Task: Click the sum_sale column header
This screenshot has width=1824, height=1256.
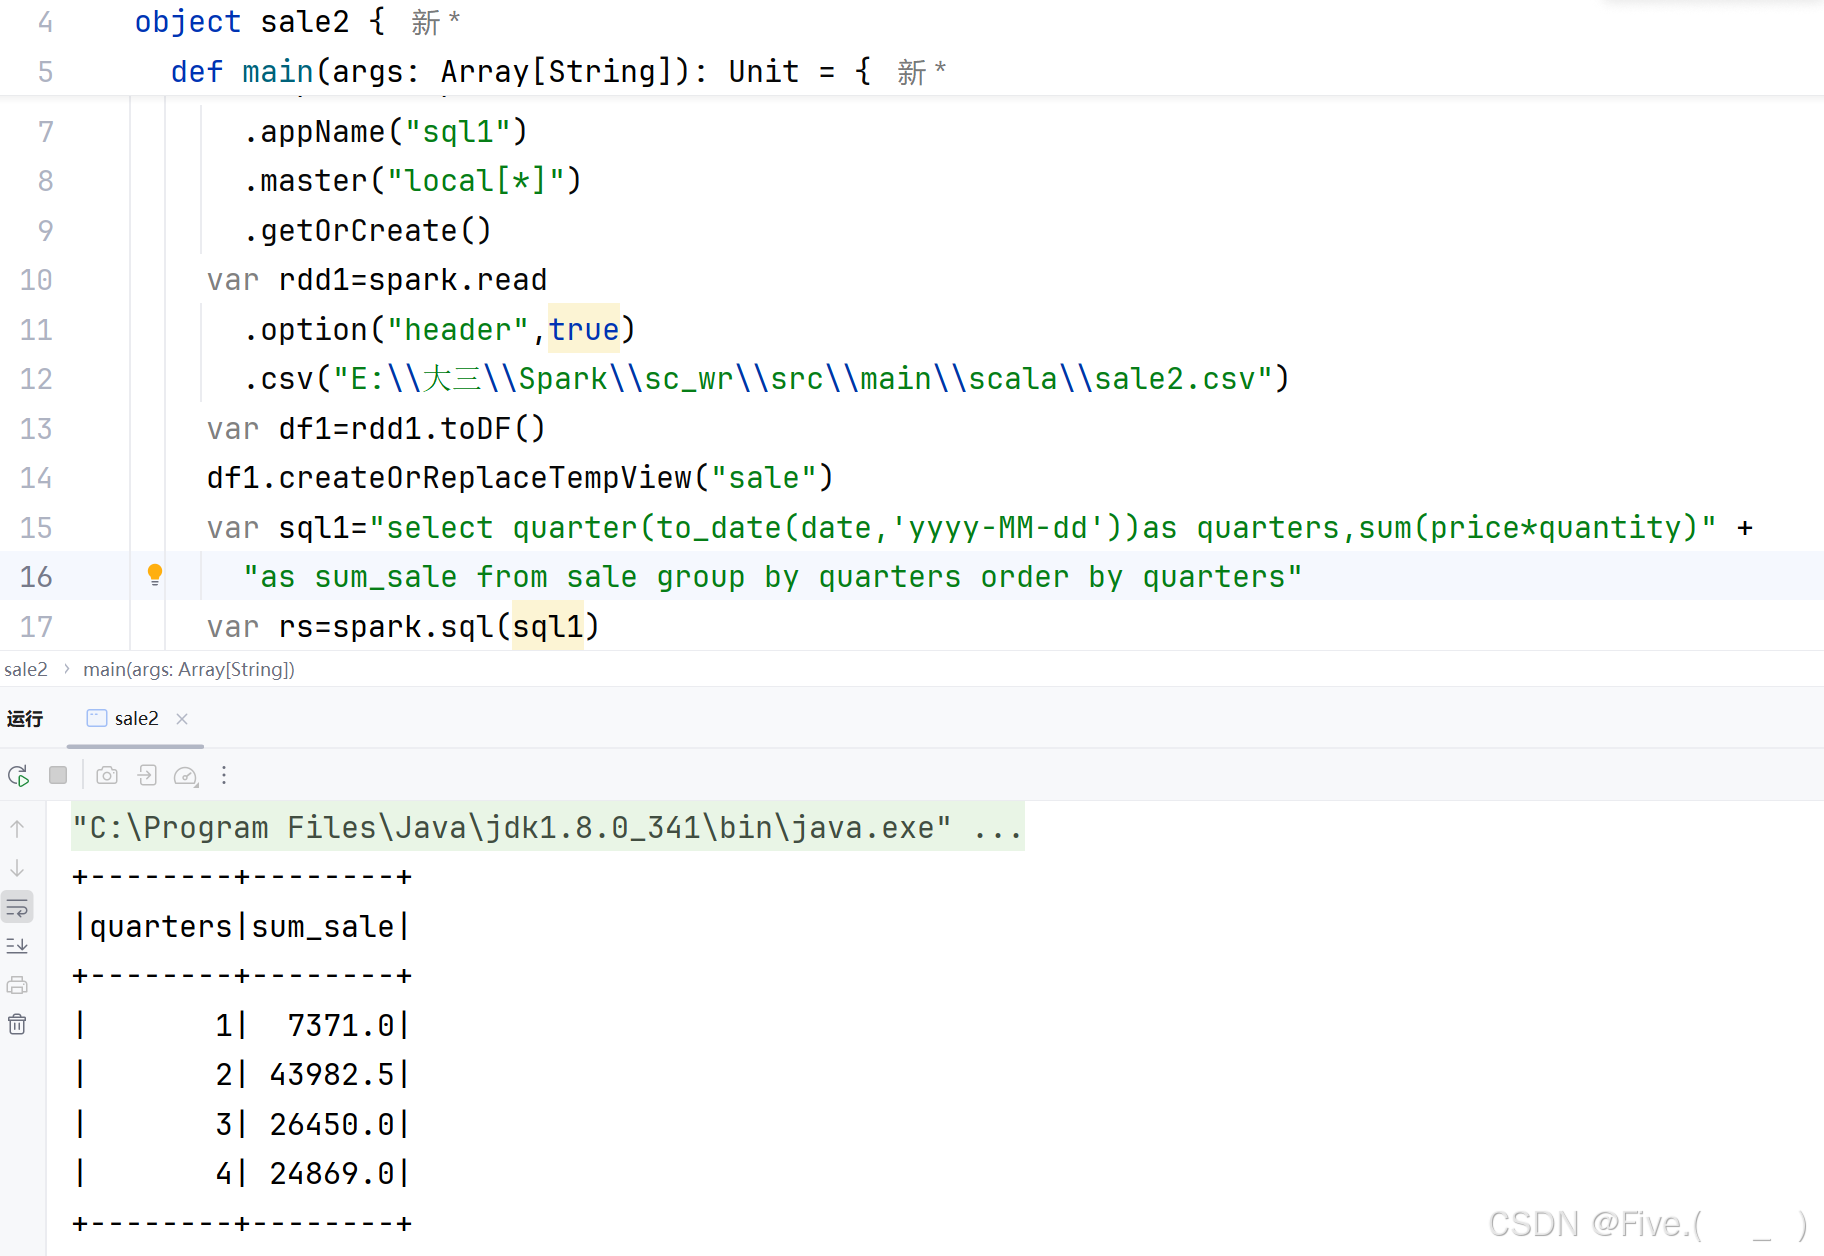Action: [323, 927]
